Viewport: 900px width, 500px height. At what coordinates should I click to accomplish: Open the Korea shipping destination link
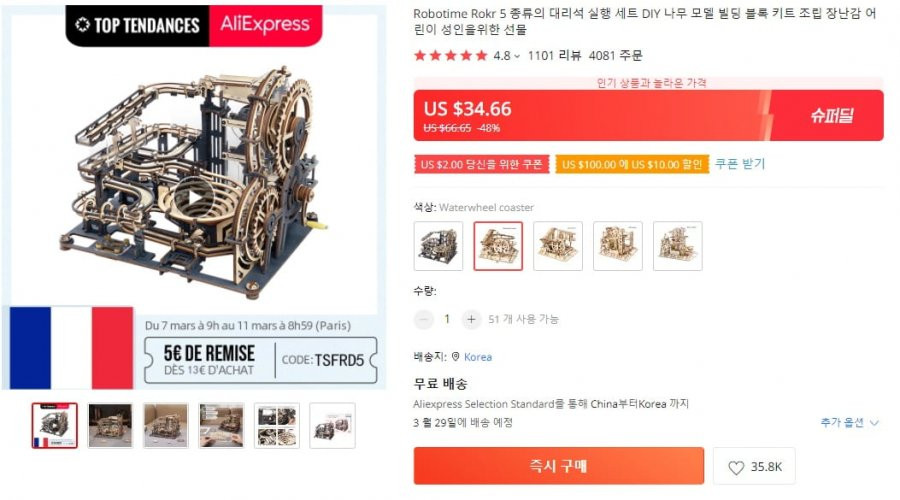(x=478, y=356)
